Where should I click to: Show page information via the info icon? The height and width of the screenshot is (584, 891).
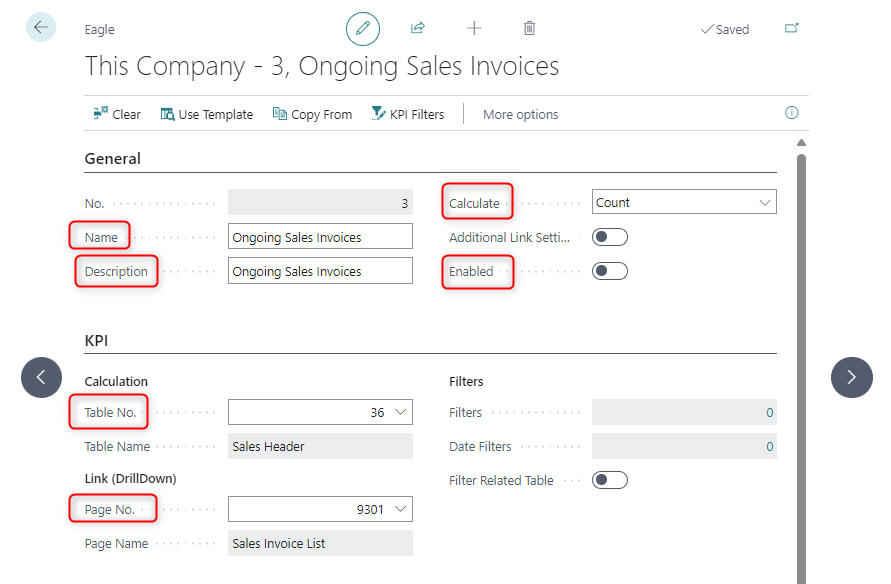pos(791,113)
